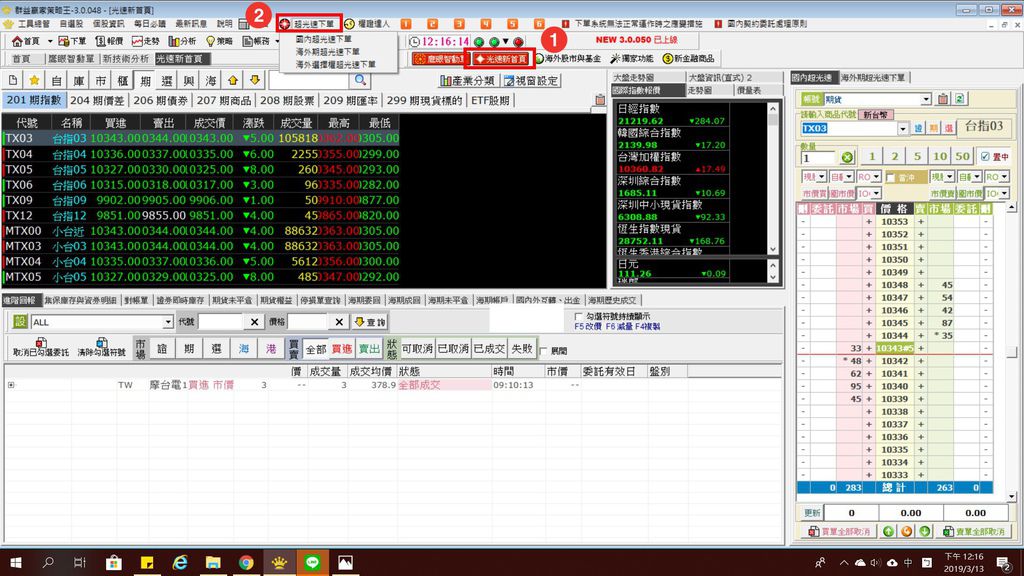Open the 海外期超光速下單 panel tab
Screen dimensions: 1024x576
tap(872, 78)
